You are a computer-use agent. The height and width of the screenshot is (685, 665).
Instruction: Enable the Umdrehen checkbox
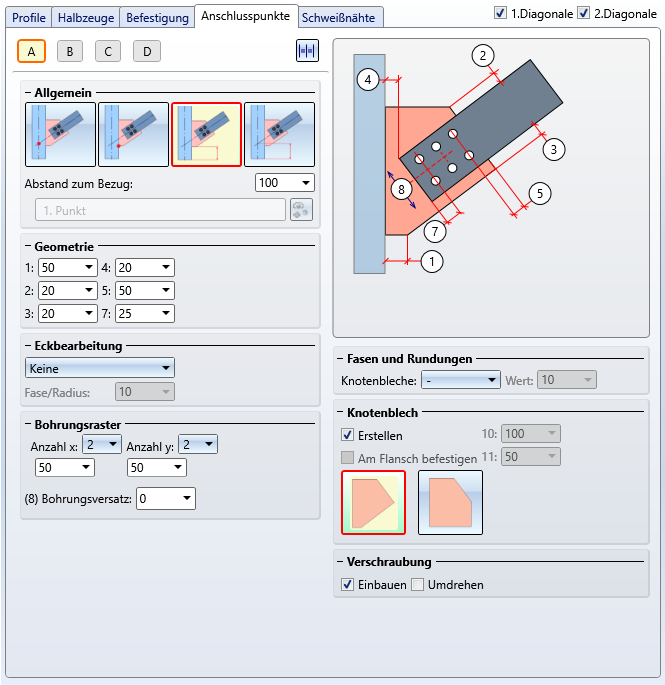pos(418,585)
